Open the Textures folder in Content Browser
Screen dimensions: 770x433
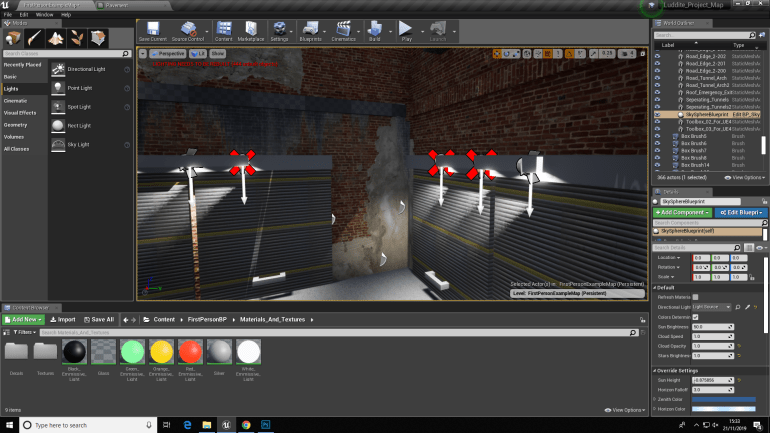(45, 352)
